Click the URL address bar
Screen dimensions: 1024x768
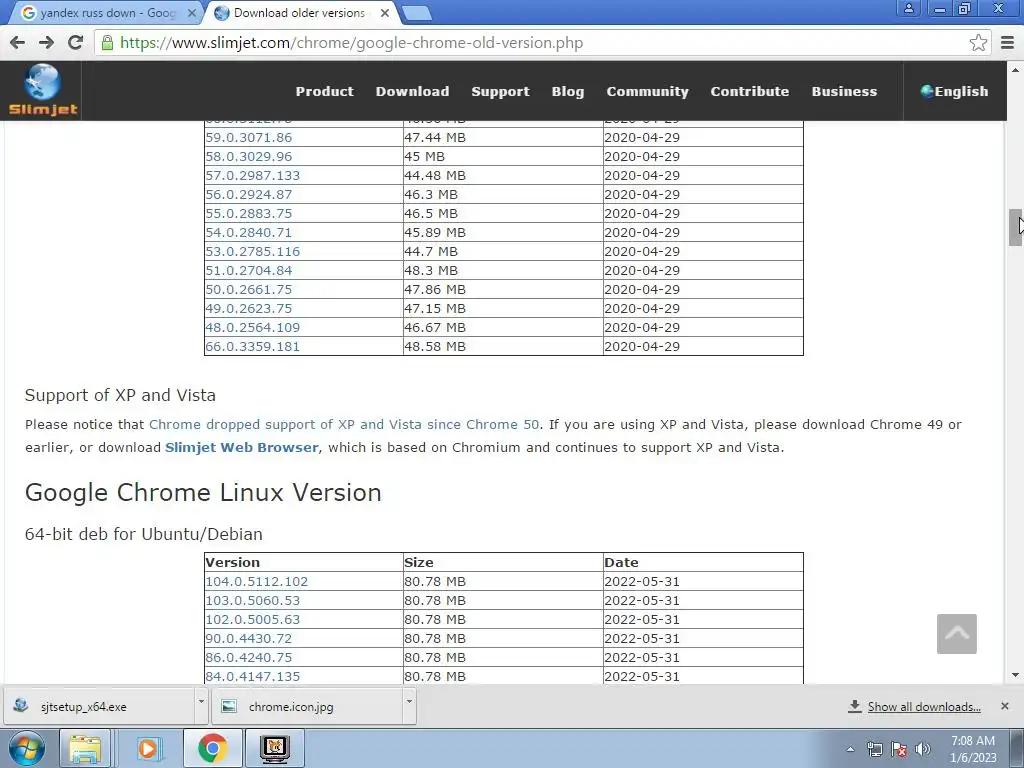click(x=536, y=43)
